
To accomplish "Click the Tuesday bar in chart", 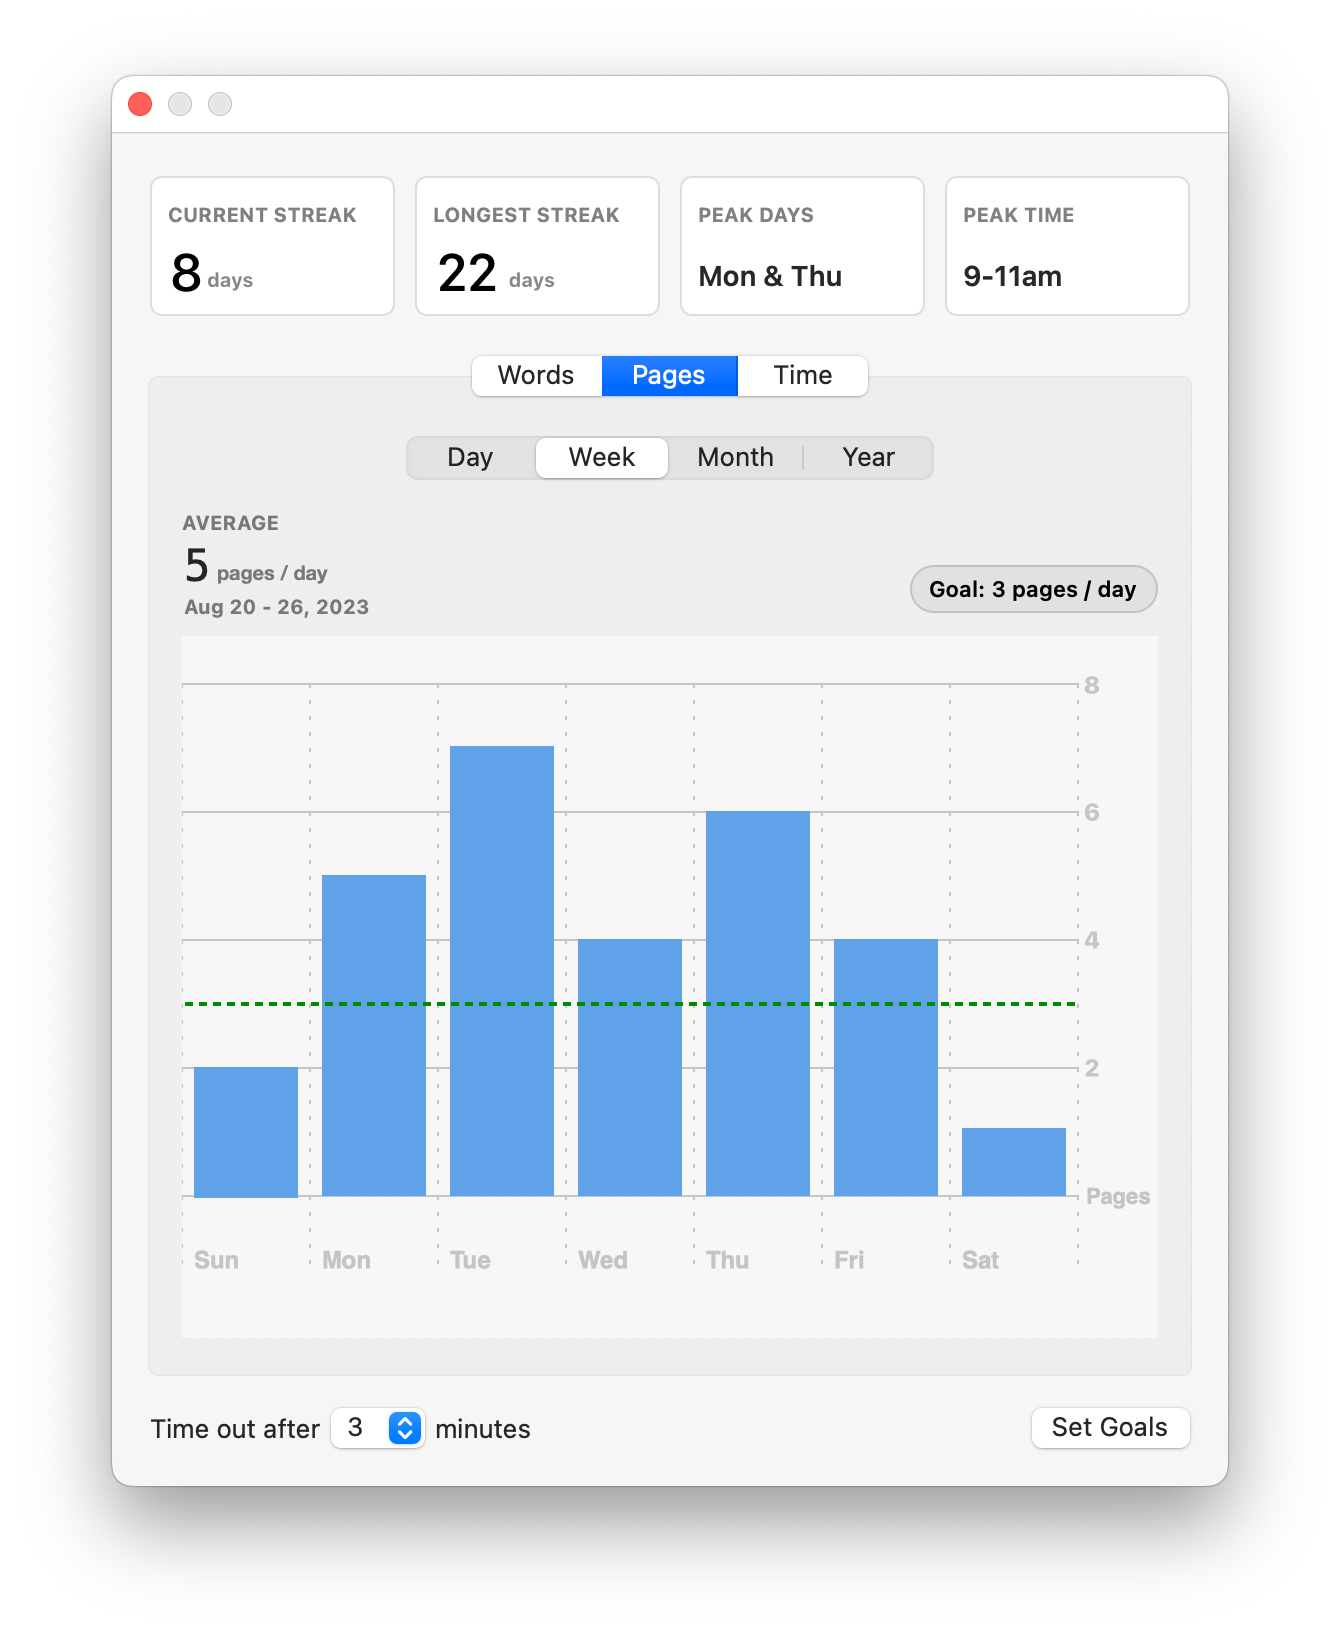I will 502,970.
